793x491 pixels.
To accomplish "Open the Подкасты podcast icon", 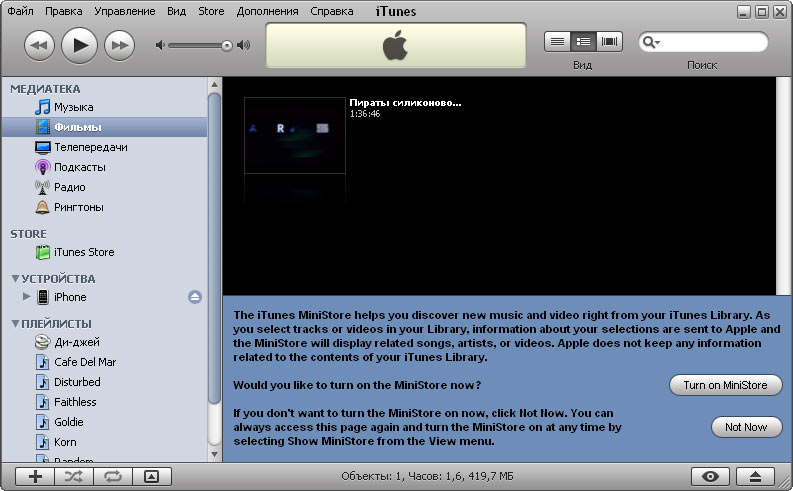I will (x=42, y=167).
